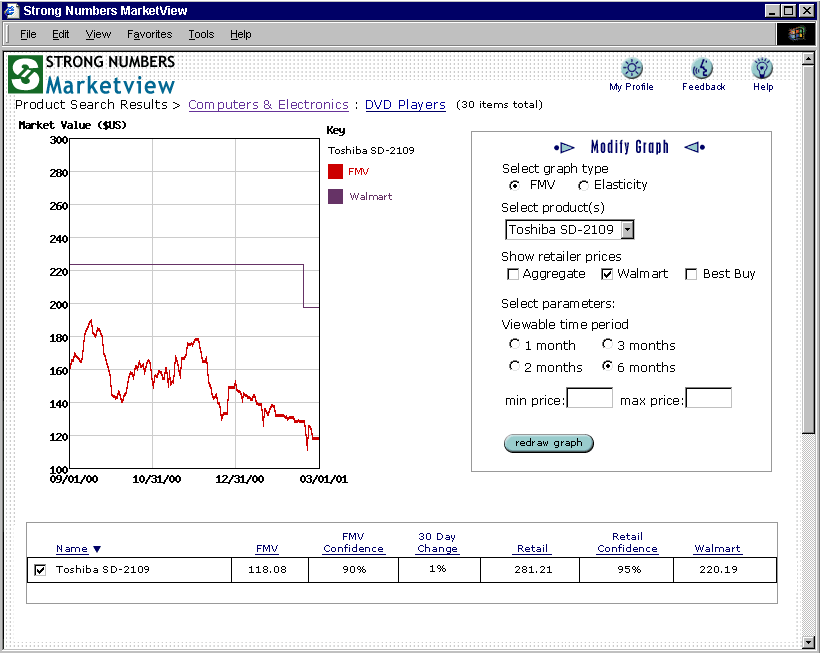Select the 3 months time period
The image size is (820, 653).
(607, 345)
